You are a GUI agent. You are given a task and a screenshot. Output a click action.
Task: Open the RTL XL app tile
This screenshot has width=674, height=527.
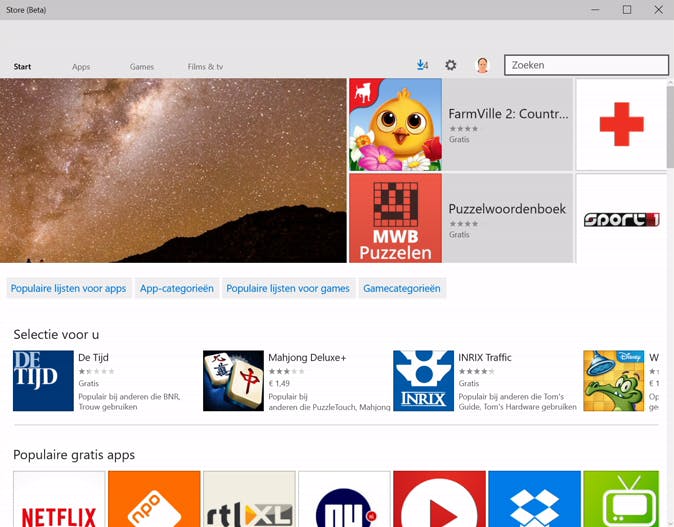click(249, 499)
